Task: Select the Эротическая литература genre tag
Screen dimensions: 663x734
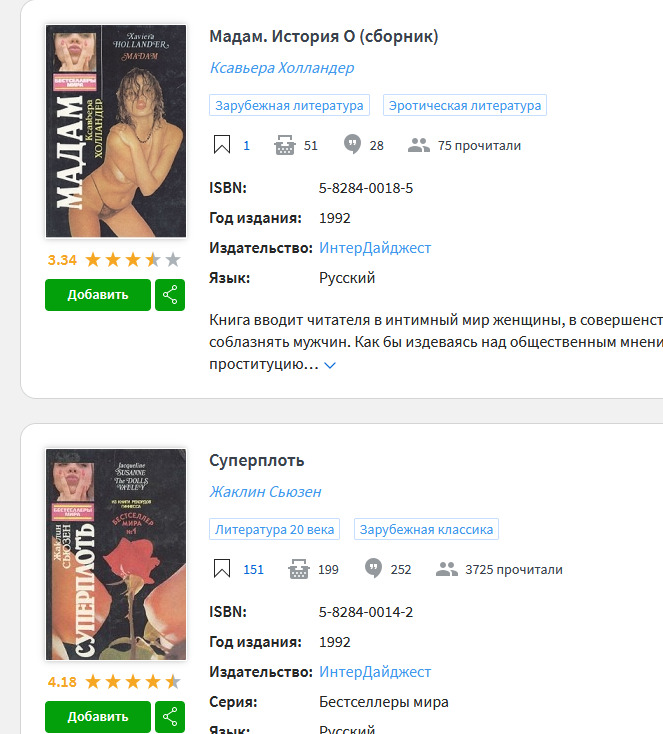Action: tap(465, 105)
